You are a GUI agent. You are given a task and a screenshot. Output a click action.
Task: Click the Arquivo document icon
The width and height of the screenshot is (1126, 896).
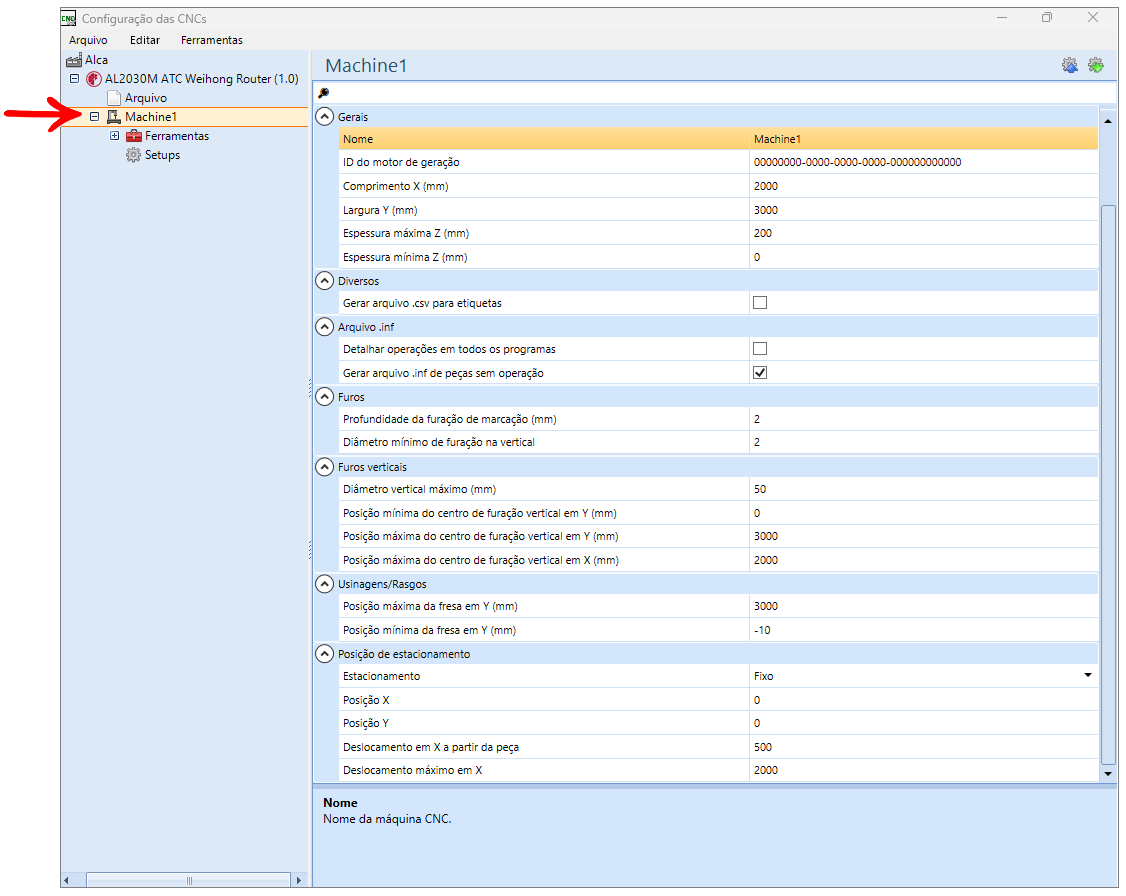click(114, 98)
